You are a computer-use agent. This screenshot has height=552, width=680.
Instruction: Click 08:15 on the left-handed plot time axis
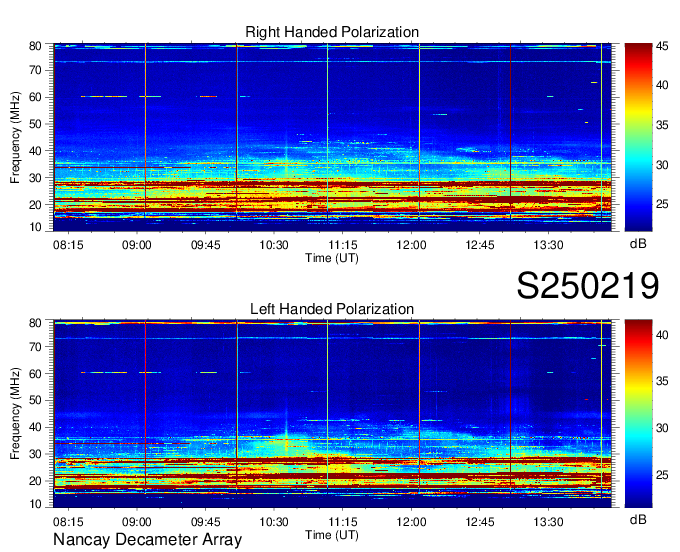click(68, 521)
